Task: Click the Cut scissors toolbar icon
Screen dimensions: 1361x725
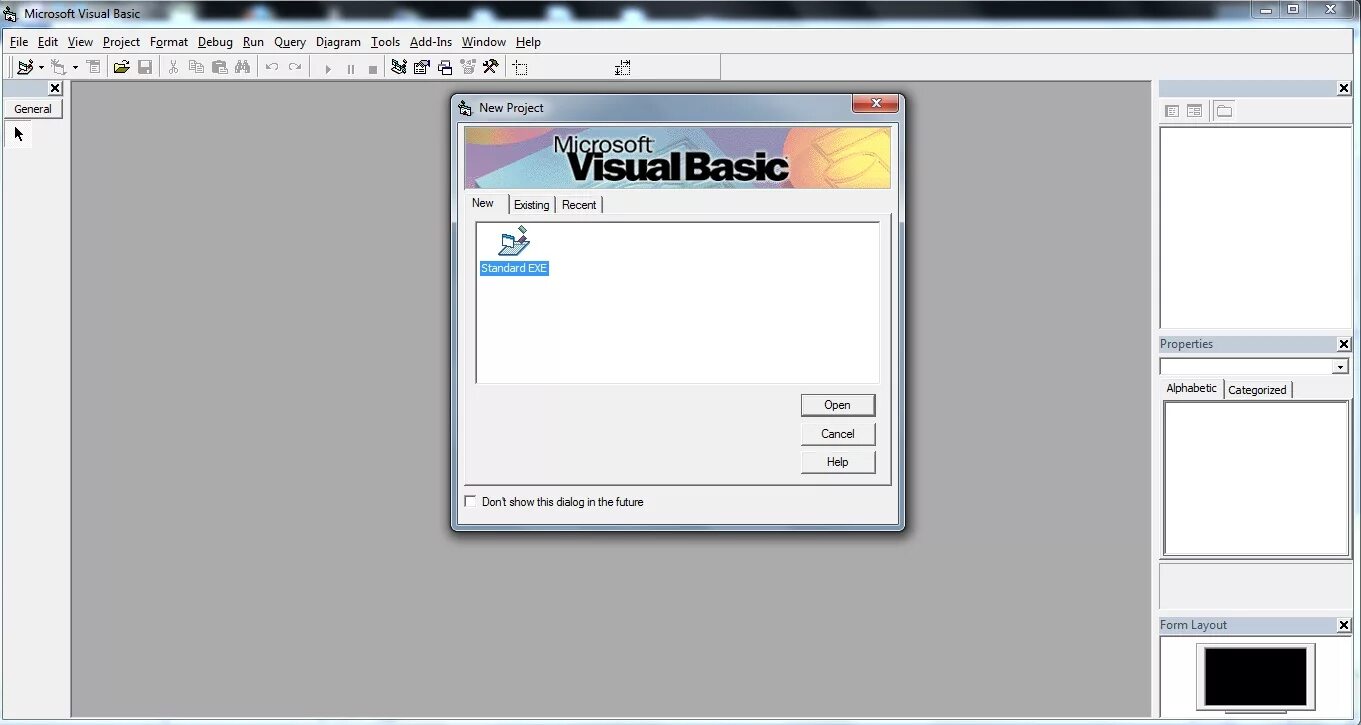Action: 173,67
